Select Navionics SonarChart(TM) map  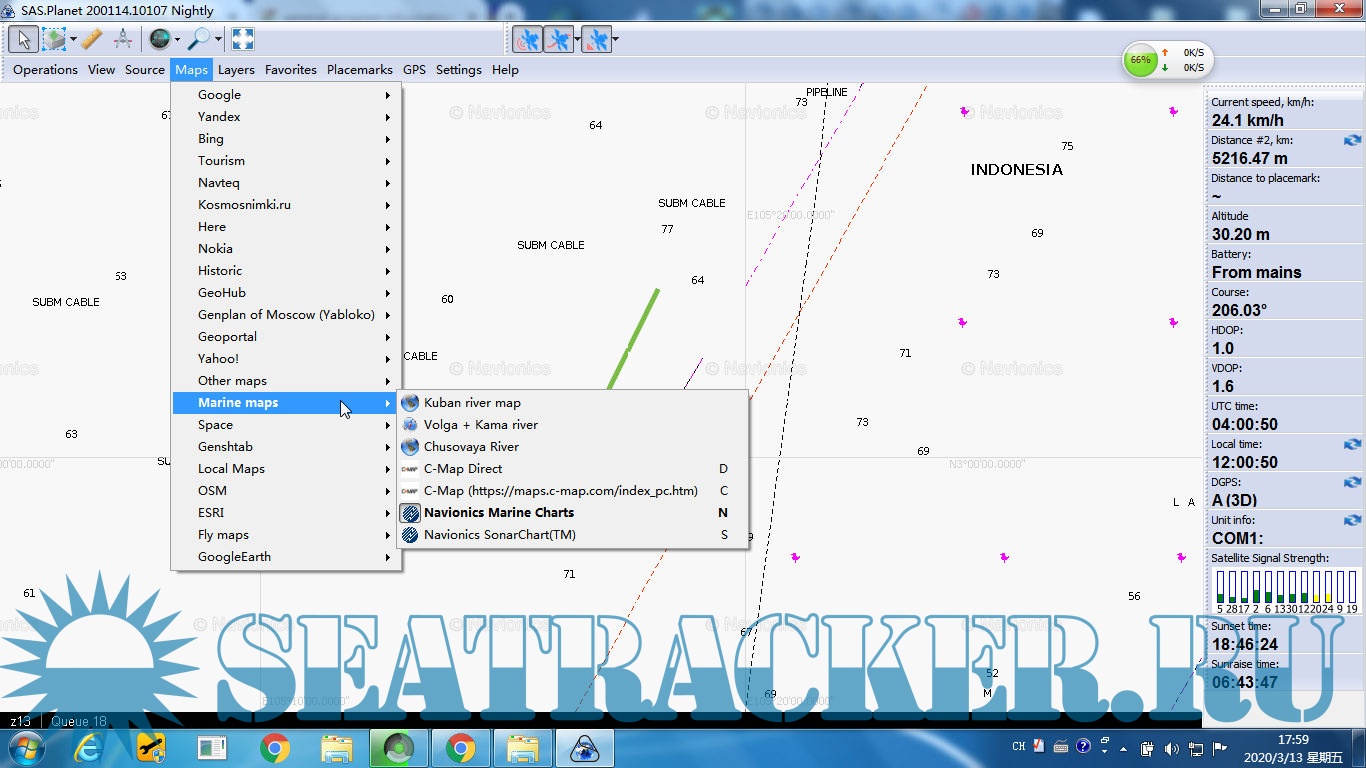(x=500, y=535)
